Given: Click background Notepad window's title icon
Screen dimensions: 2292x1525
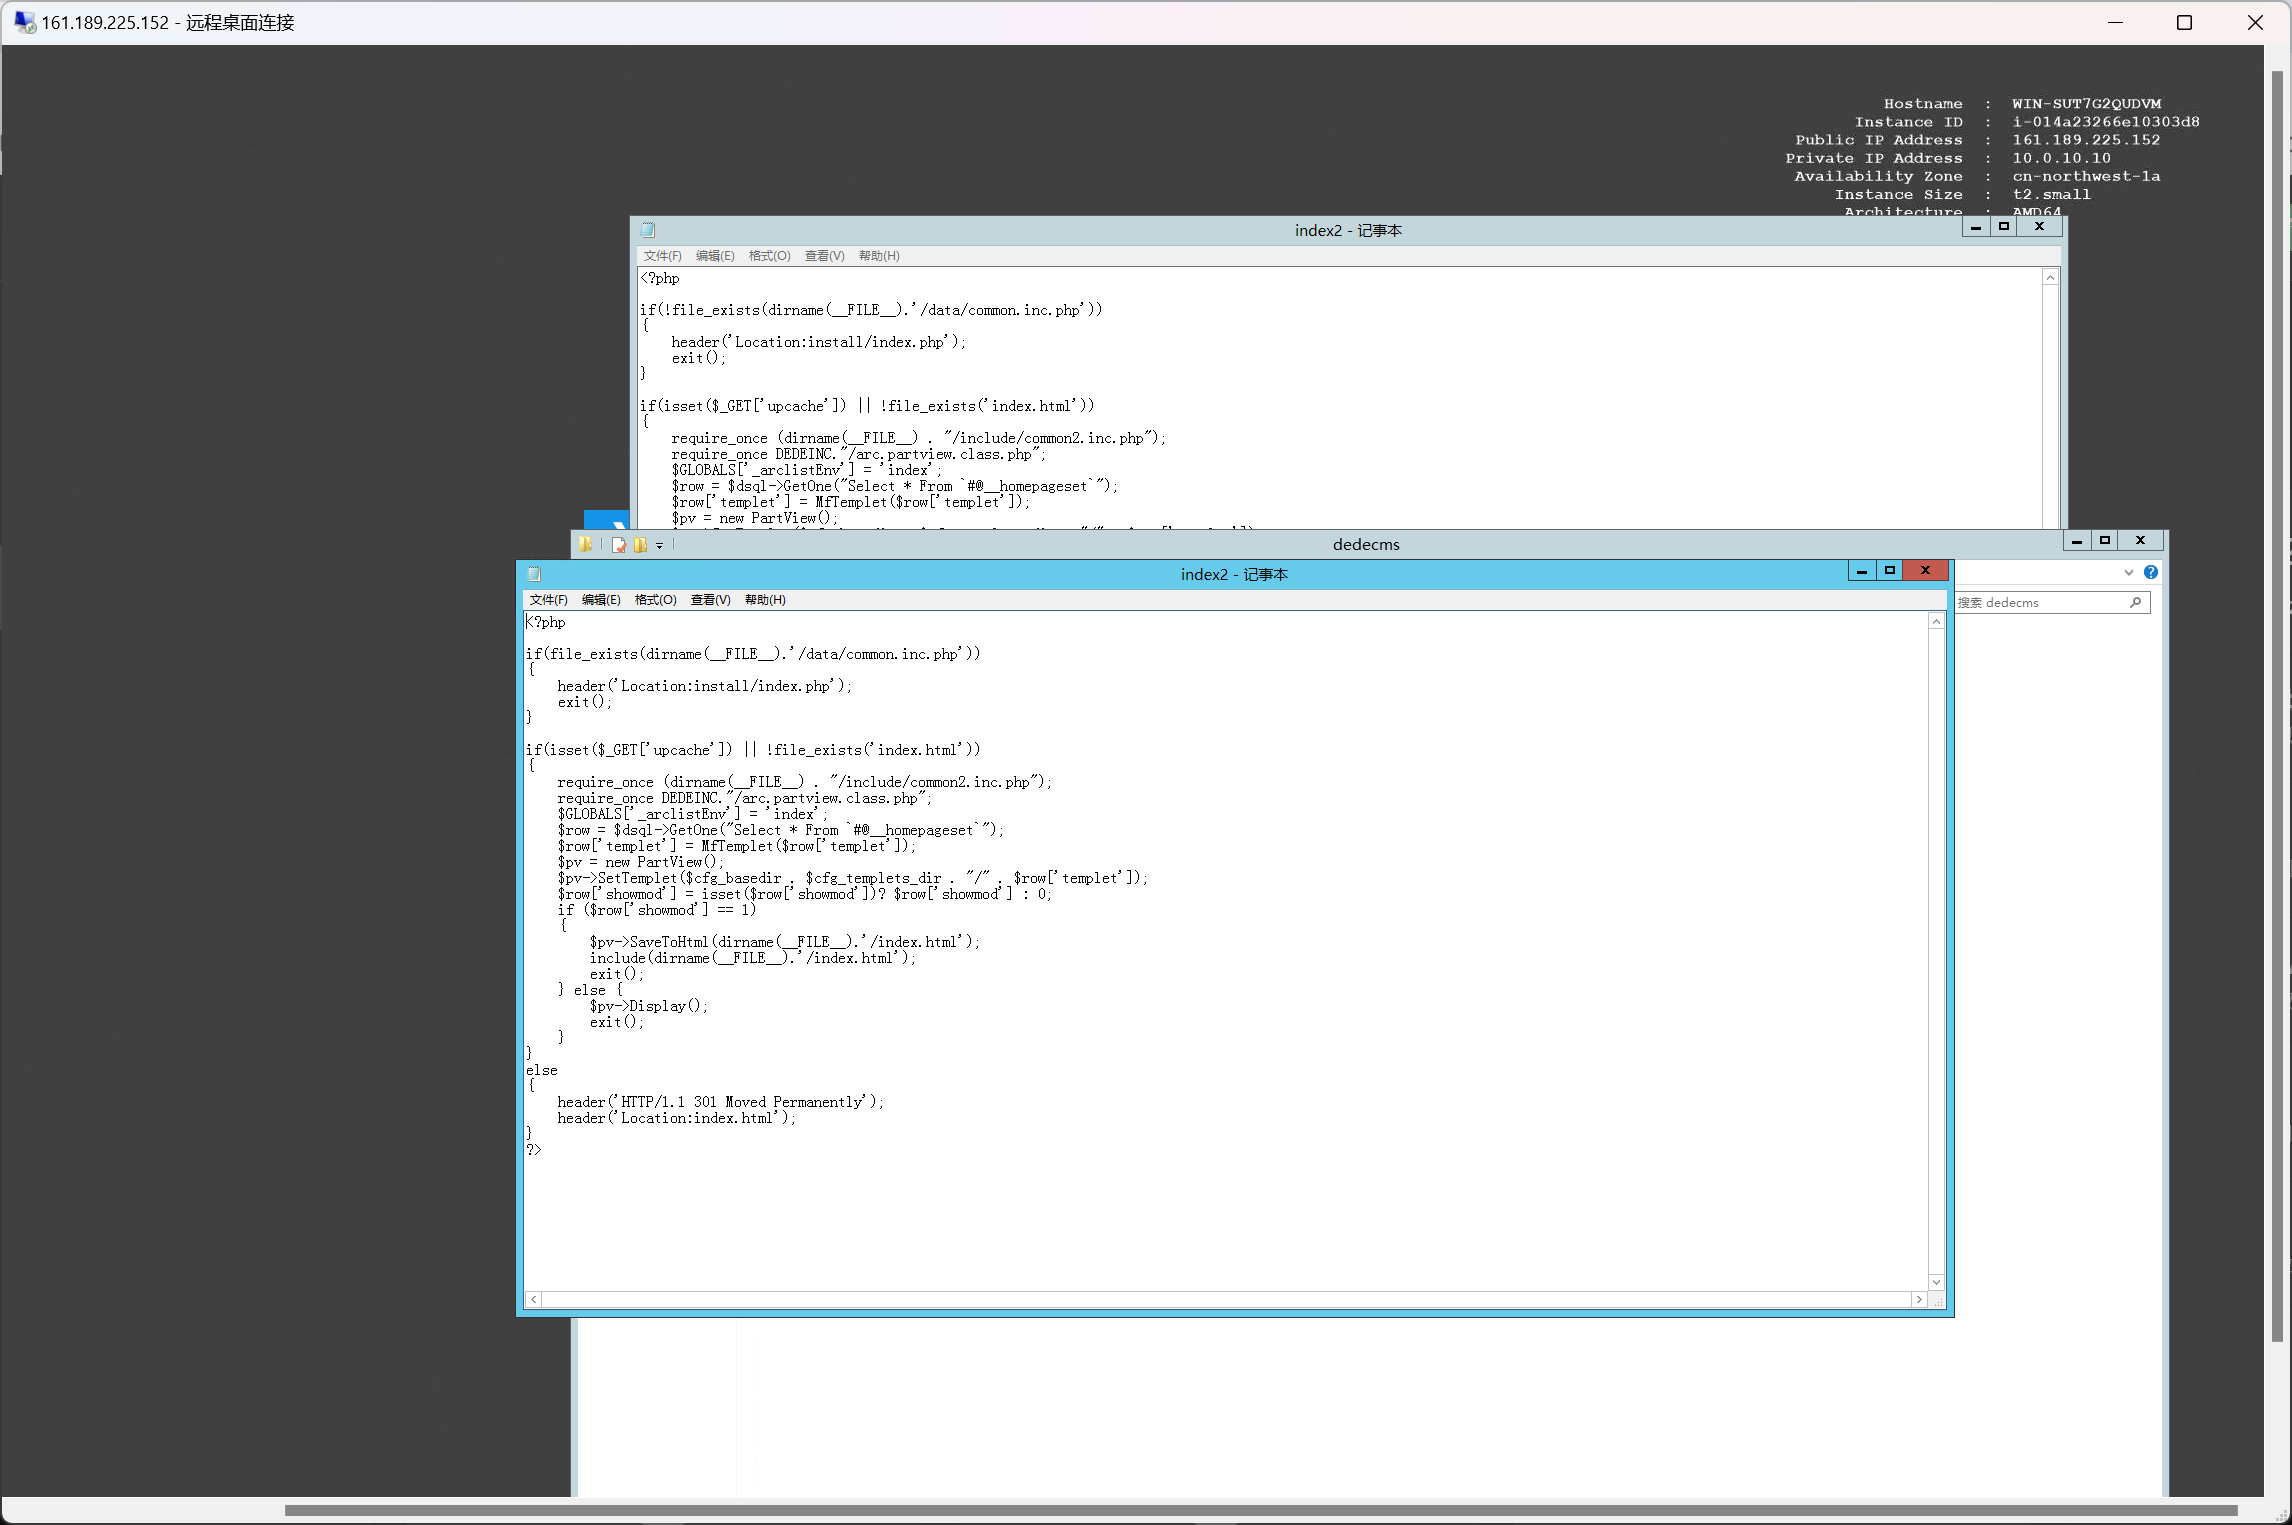Looking at the screenshot, I should tap(648, 230).
